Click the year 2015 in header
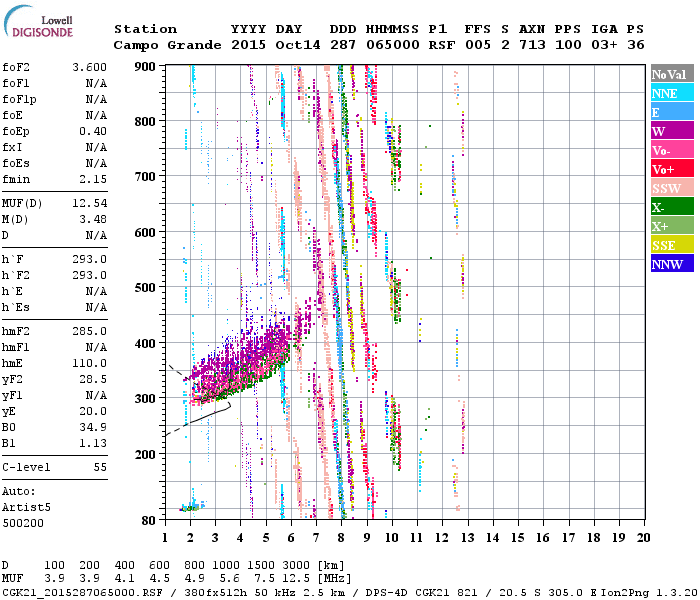This screenshot has width=700, height=600. 248,45
